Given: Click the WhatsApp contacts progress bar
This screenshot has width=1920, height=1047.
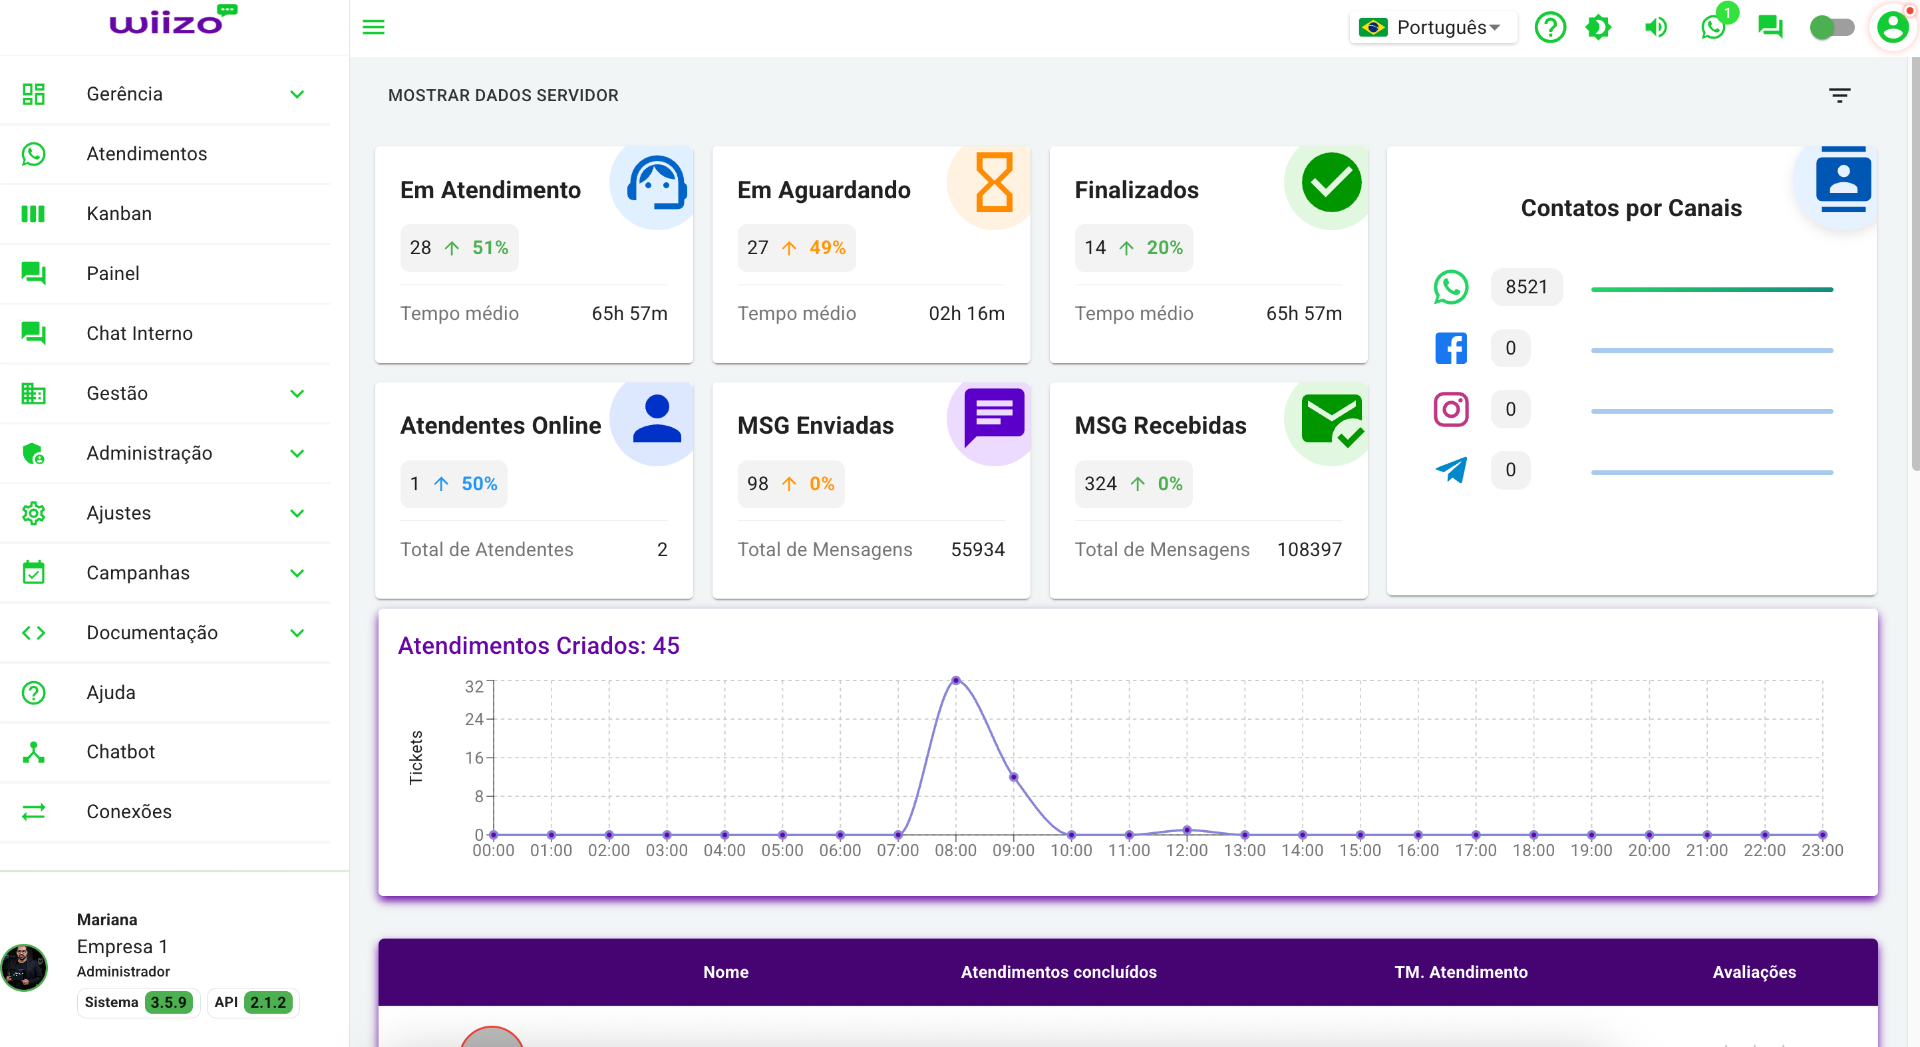Looking at the screenshot, I should pyautogui.click(x=1711, y=289).
